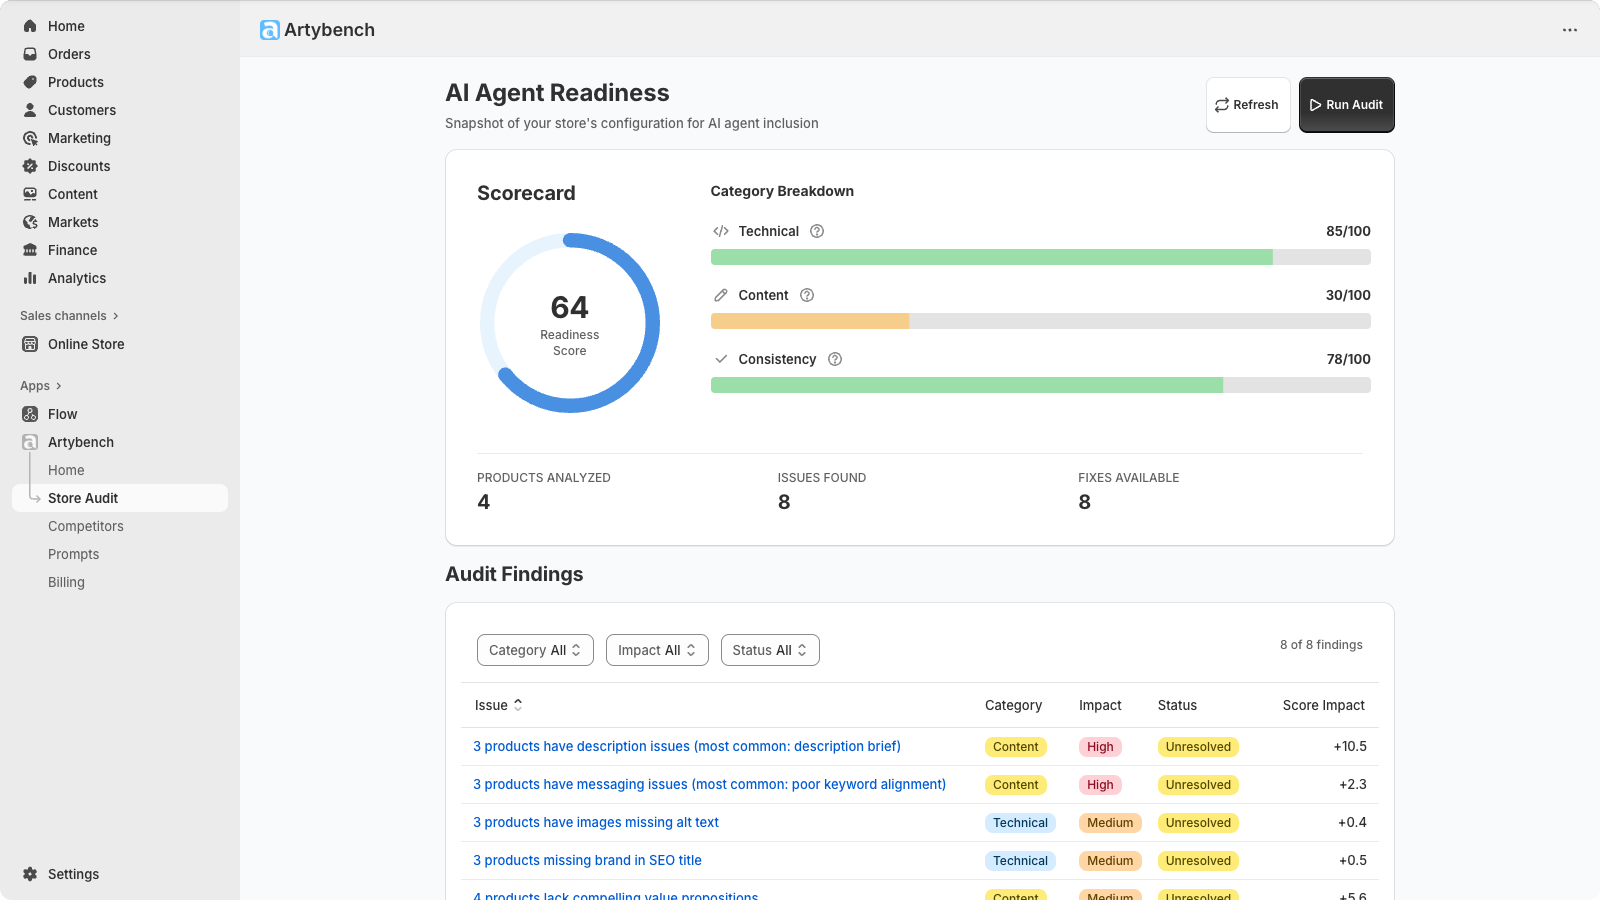Viewport: 1600px width, 900px height.
Task: Click the Marketing megaphone icon
Action: point(29,138)
